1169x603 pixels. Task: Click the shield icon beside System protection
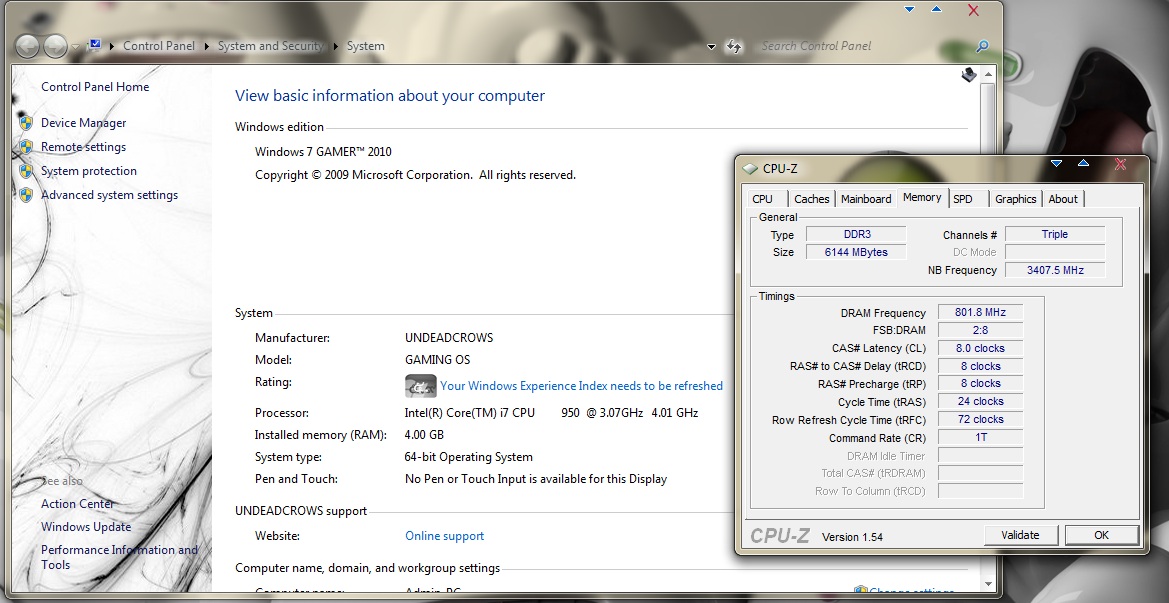(x=26, y=171)
